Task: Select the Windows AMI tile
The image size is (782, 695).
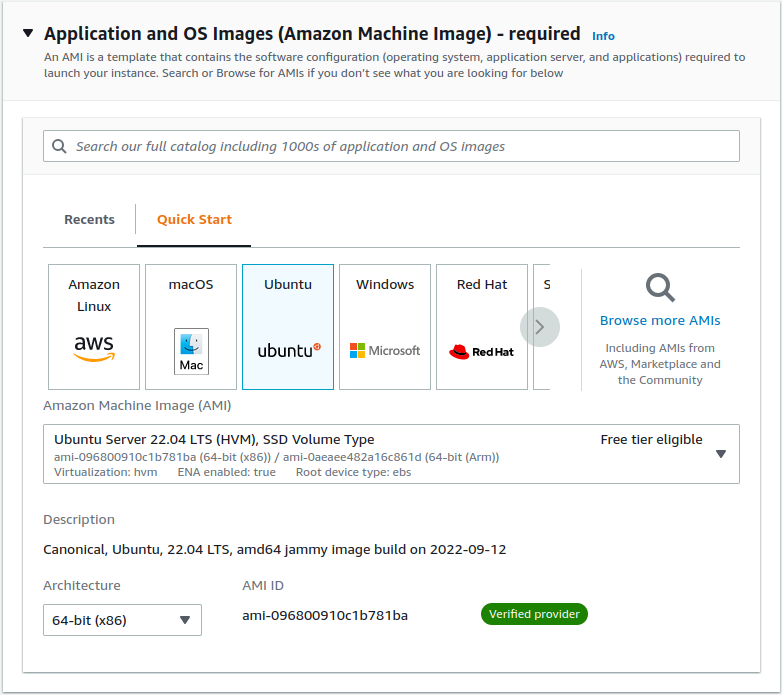Action: point(385,327)
